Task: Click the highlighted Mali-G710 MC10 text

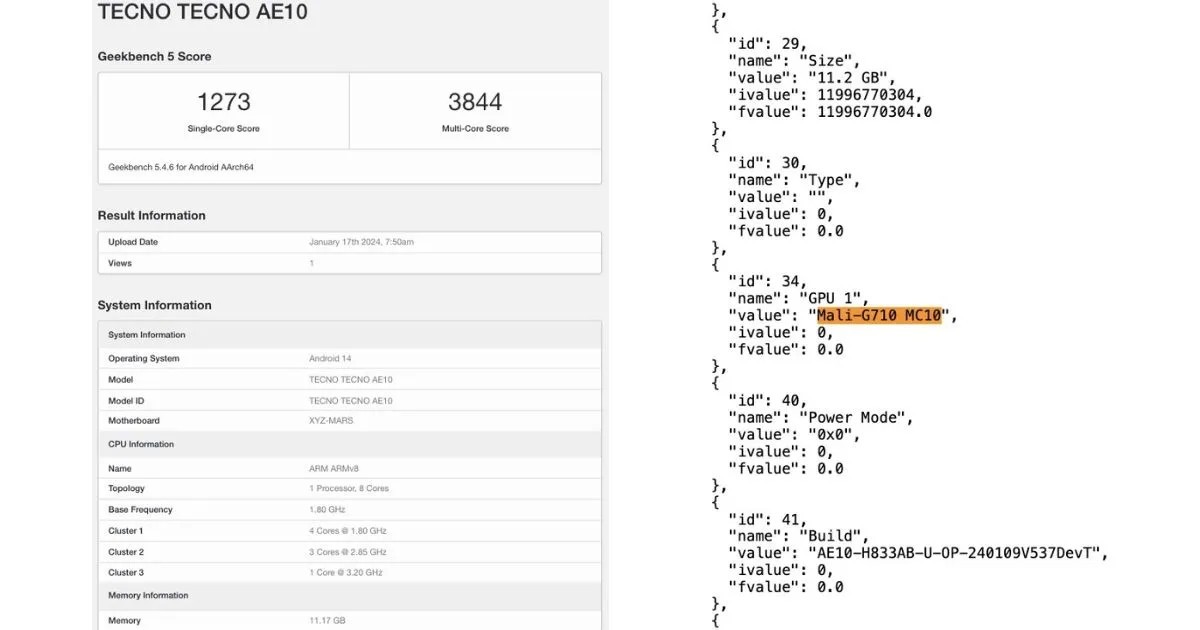Action: tap(879, 316)
